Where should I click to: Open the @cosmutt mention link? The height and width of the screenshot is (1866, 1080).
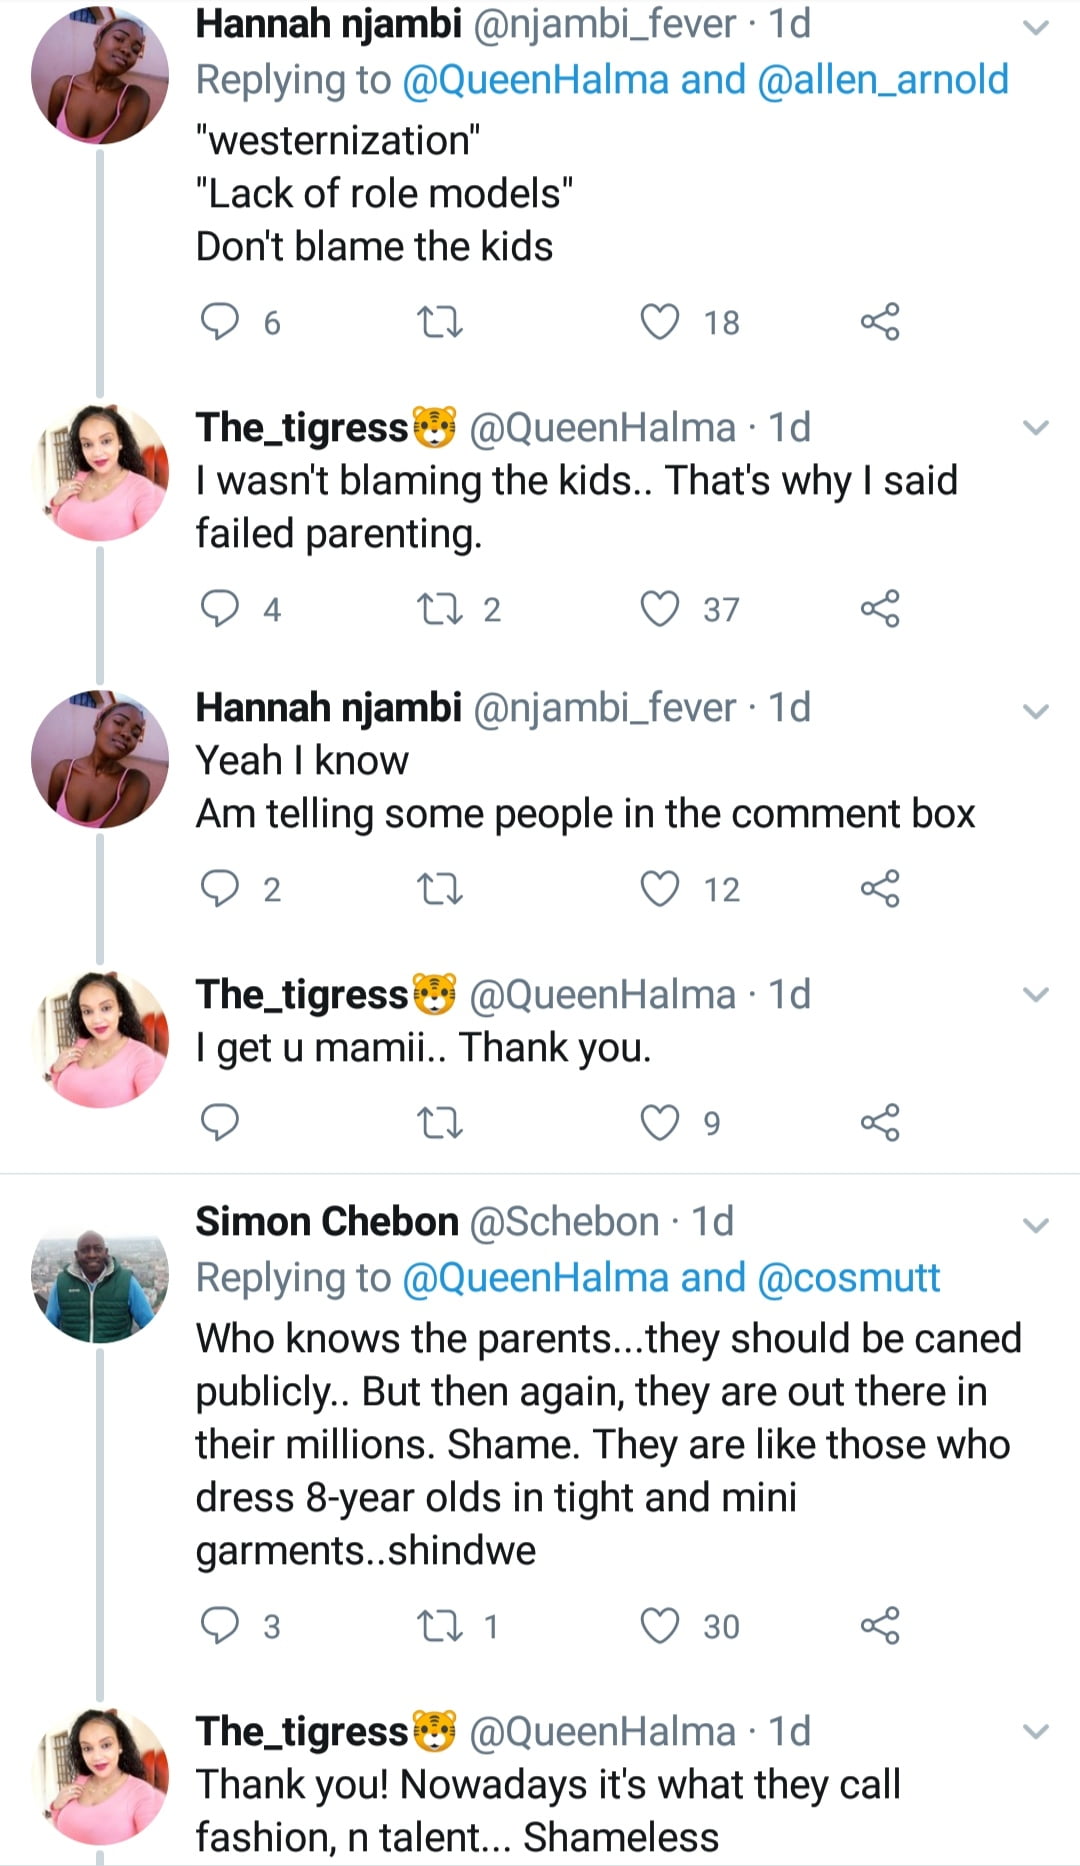click(849, 1278)
